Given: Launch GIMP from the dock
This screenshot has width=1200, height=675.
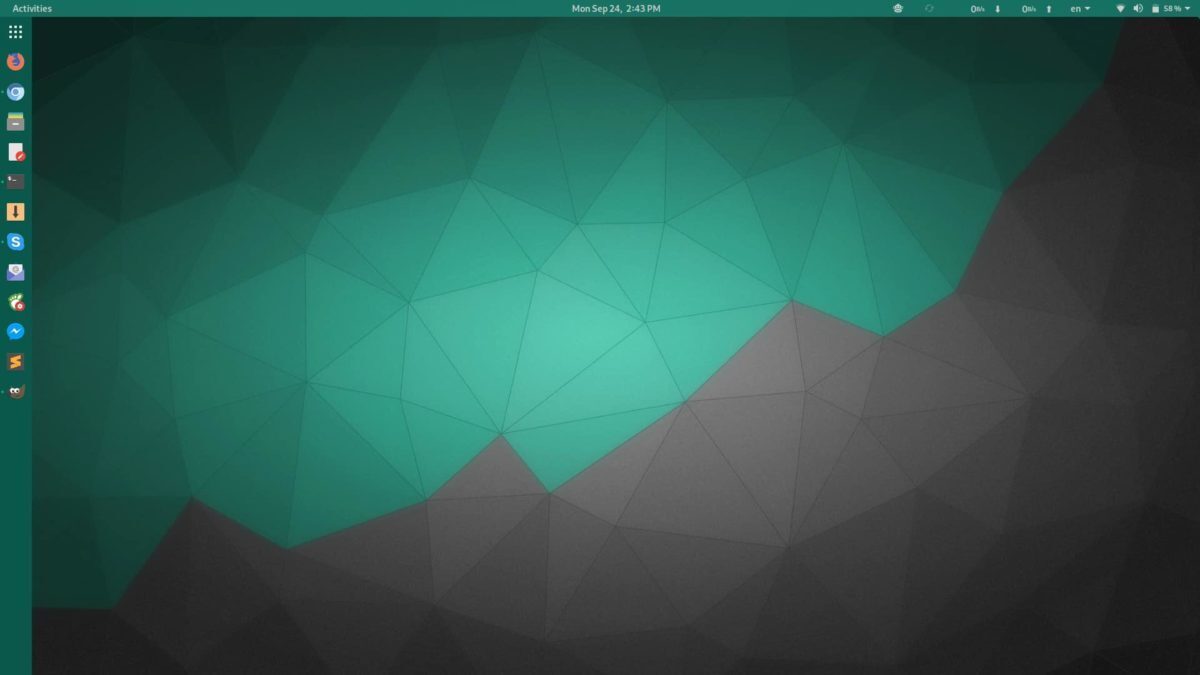Looking at the screenshot, I should (x=15, y=392).
